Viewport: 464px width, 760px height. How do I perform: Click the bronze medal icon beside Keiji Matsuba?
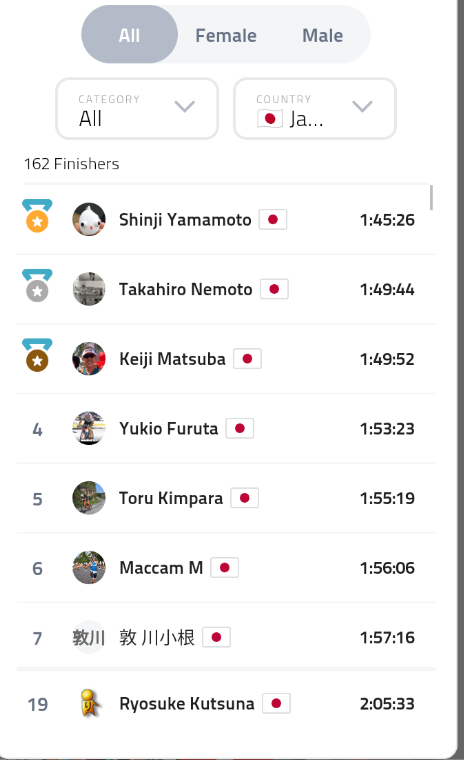pyautogui.click(x=37, y=355)
